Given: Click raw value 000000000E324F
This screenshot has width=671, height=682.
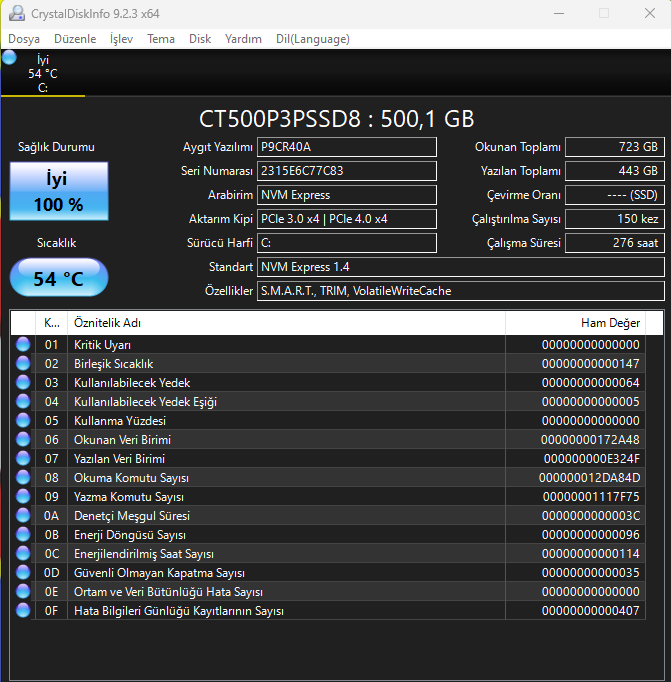Looking at the screenshot, I should pos(591,459).
